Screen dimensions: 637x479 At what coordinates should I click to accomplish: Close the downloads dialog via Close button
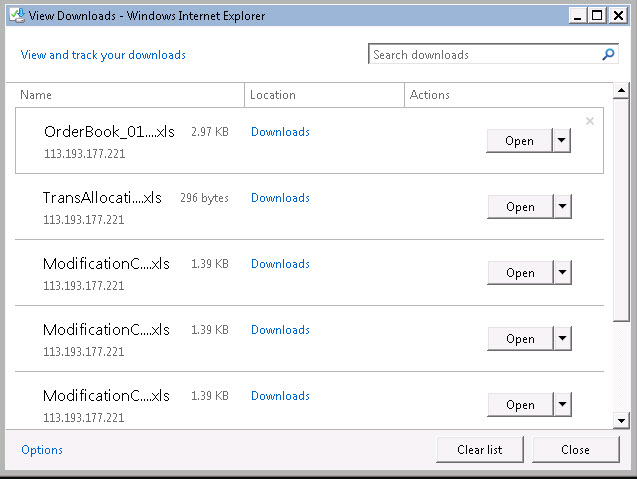pos(575,450)
